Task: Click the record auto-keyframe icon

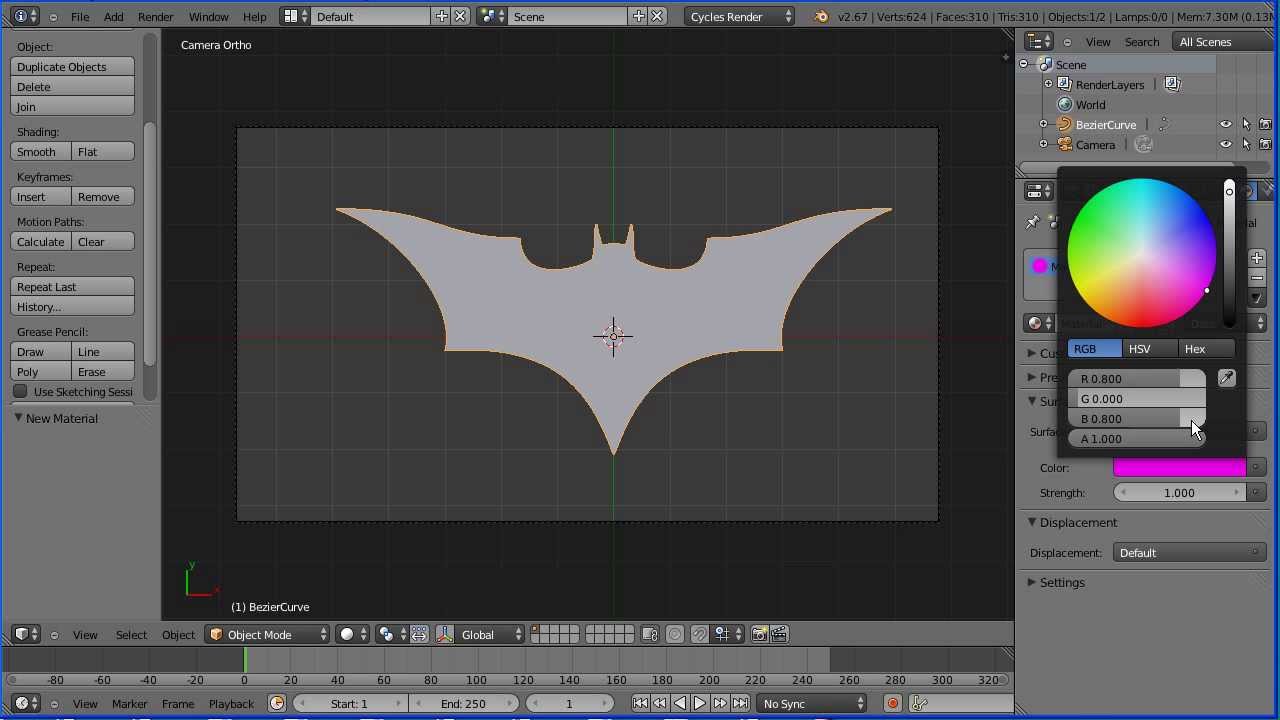Action: pos(892,704)
